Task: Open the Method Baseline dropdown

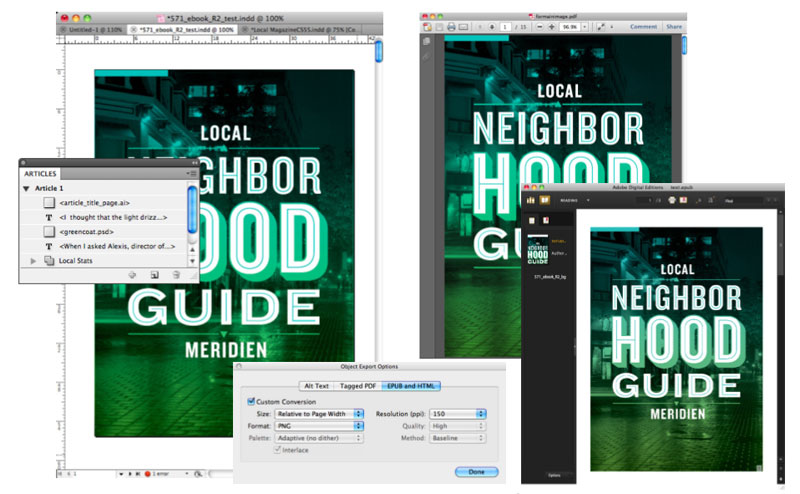Action: [x=458, y=438]
